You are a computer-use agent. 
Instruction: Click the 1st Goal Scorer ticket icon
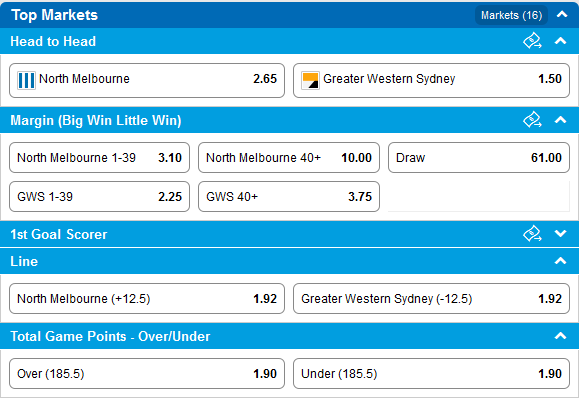[x=532, y=234]
